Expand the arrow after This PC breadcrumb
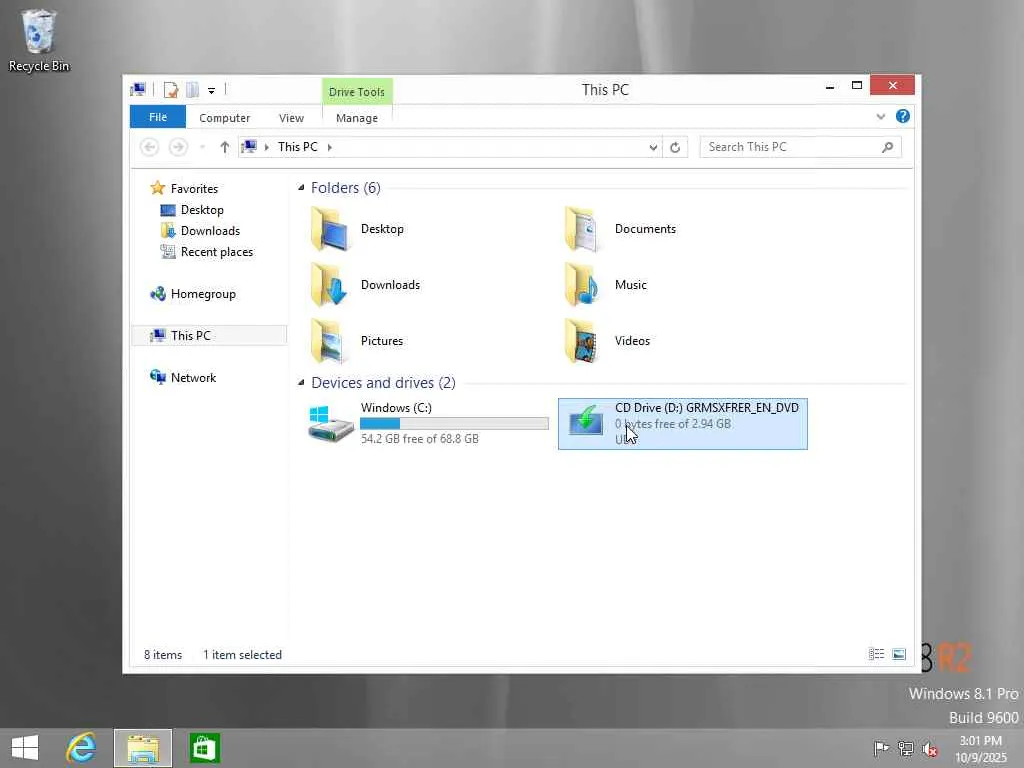Image resolution: width=1024 pixels, height=768 pixels. pos(330,147)
